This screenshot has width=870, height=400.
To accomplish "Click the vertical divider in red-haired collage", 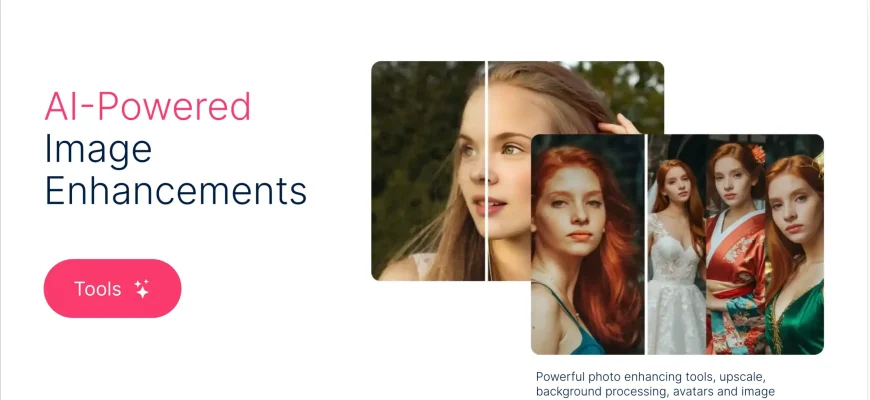I will pos(646,244).
